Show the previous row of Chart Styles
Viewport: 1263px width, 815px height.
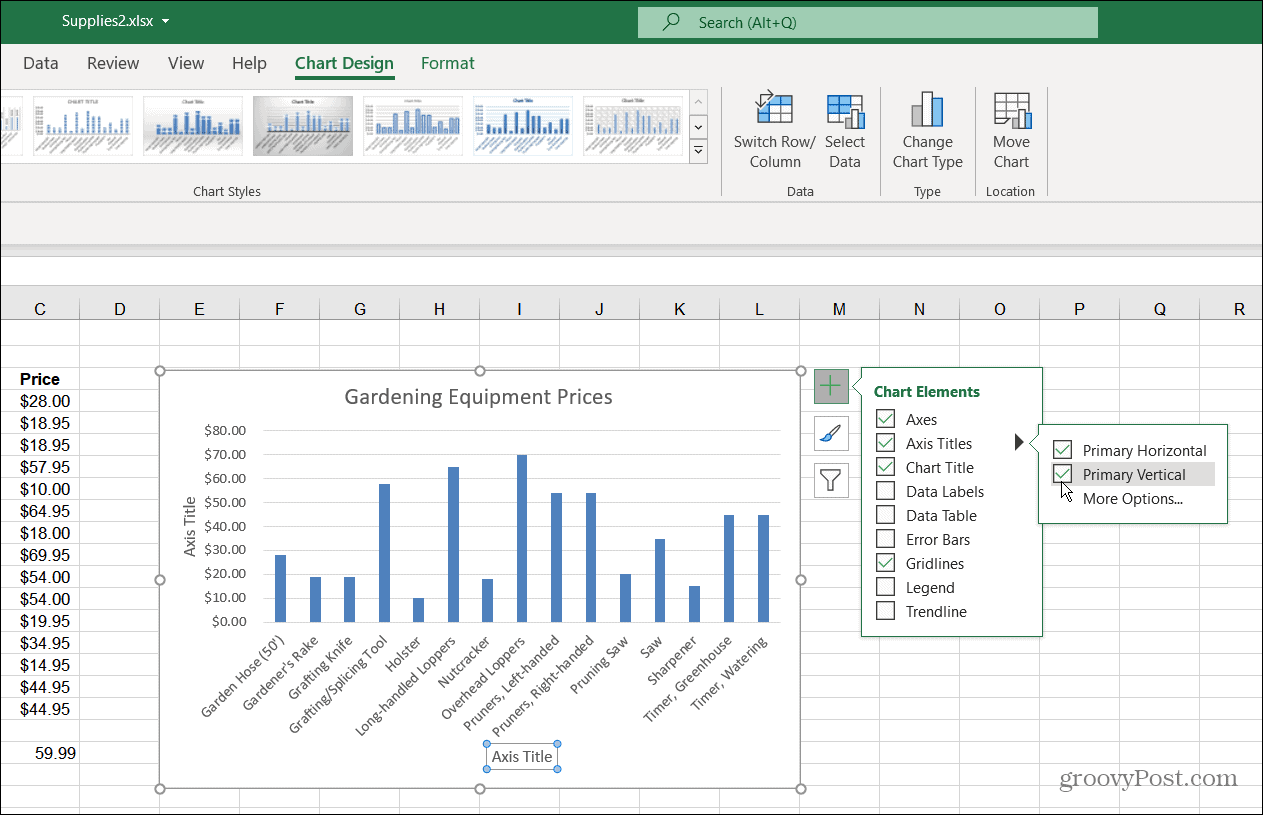point(699,101)
